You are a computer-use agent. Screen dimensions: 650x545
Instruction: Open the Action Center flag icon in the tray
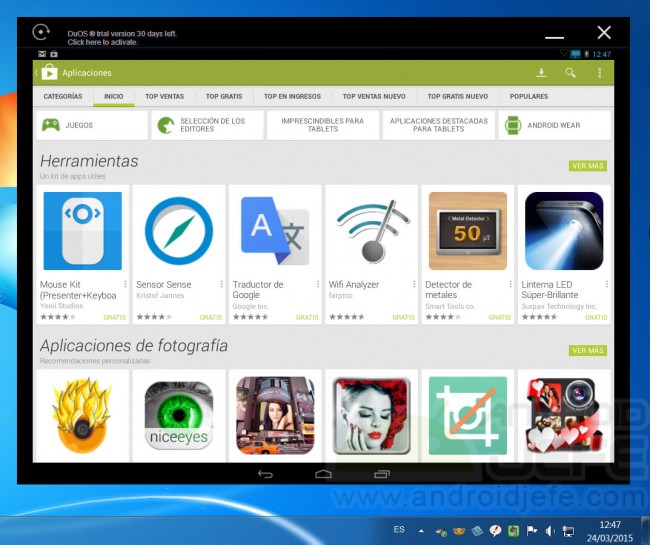click(531, 530)
